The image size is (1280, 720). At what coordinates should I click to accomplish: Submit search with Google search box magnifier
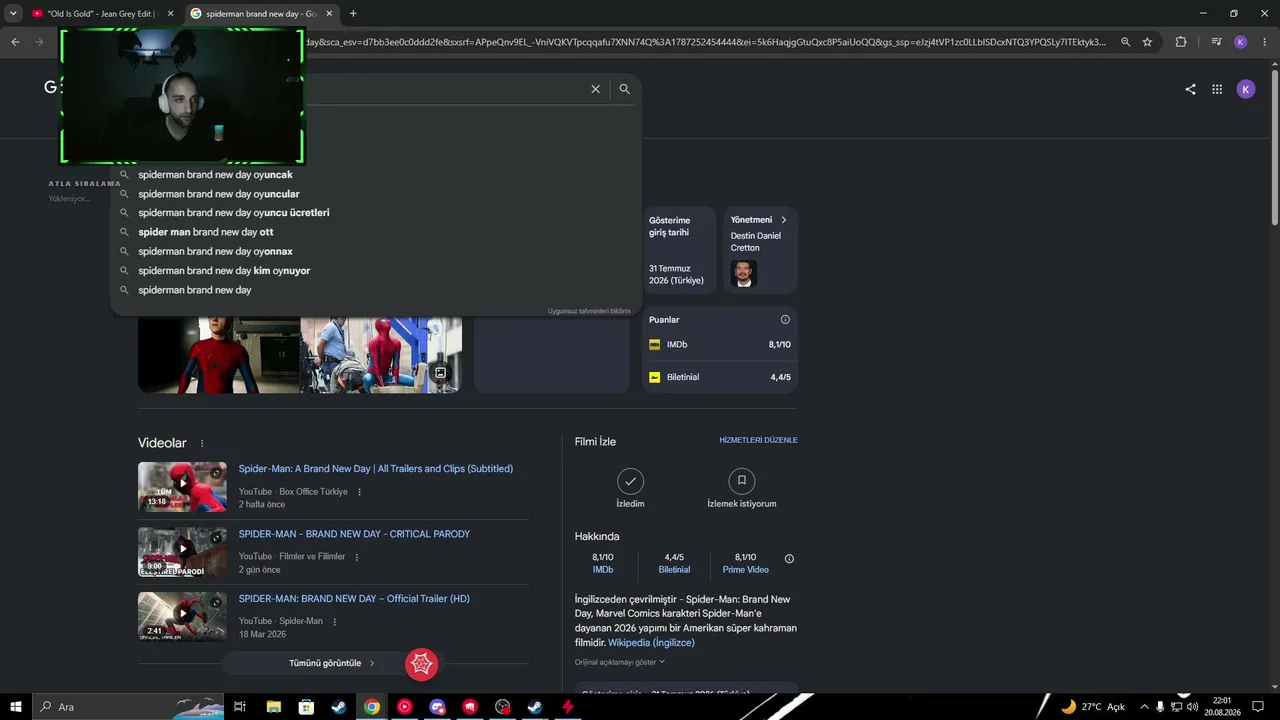pyautogui.click(x=624, y=89)
